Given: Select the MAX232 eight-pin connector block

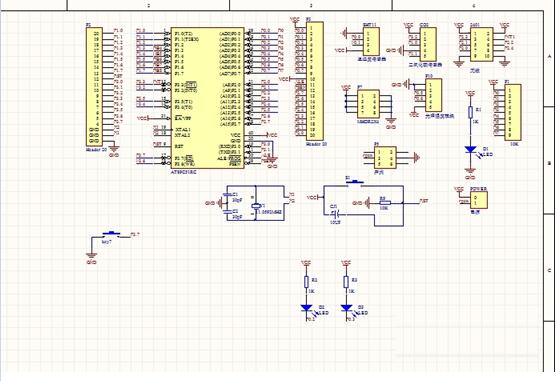Looking at the screenshot, I should [368, 104].
